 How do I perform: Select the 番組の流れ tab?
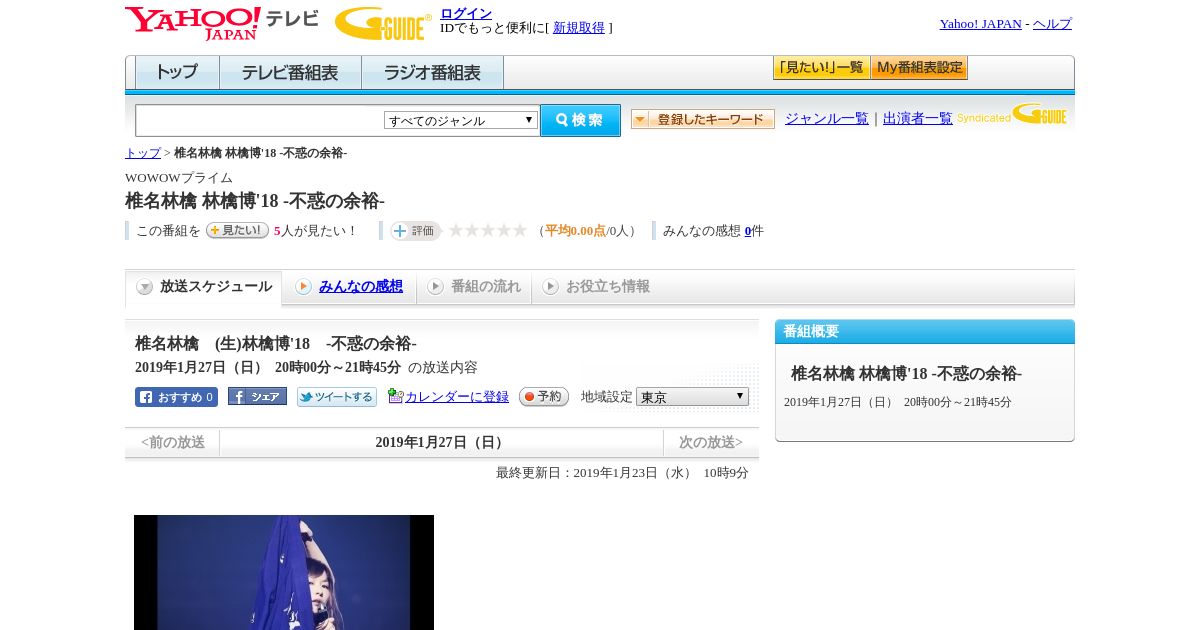(x=474, y=287)
